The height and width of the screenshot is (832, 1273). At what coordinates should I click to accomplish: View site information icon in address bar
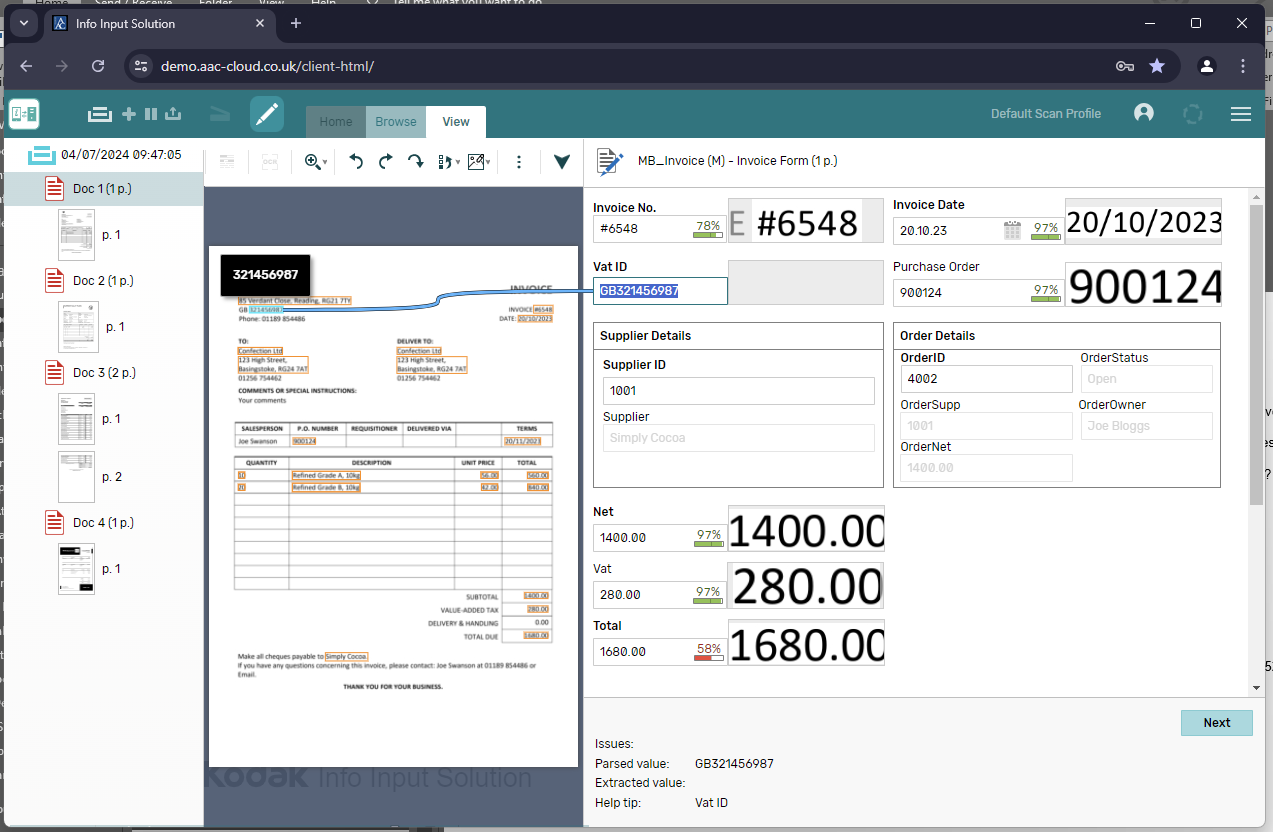[141, 66]
